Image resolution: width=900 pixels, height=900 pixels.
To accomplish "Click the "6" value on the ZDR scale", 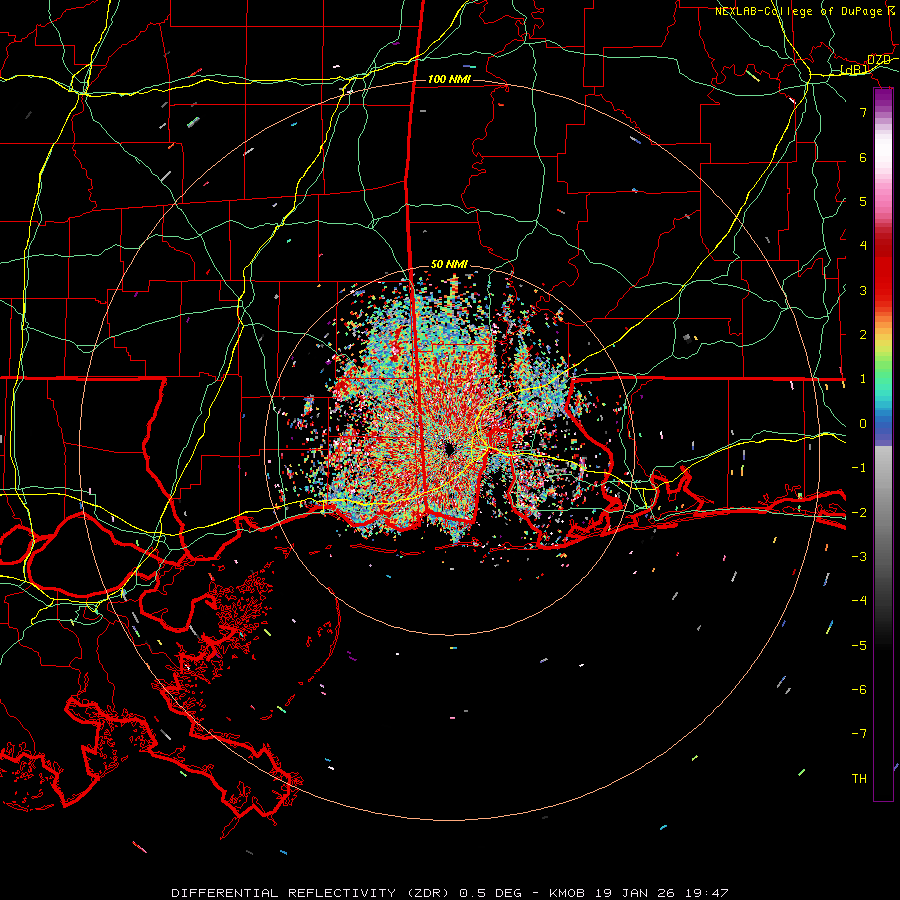I will tap(863, 157).
